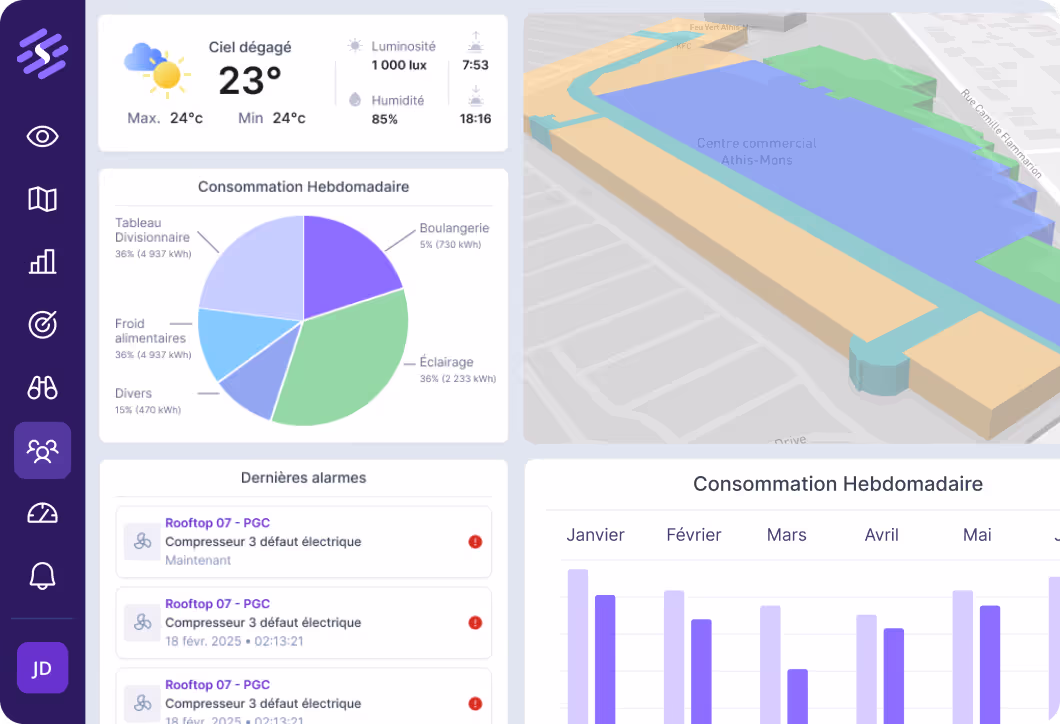1060x724 pixels.
Task: Click 'Centre commercial Athis-Mons' map label
Action: click(x=756, y=151)
